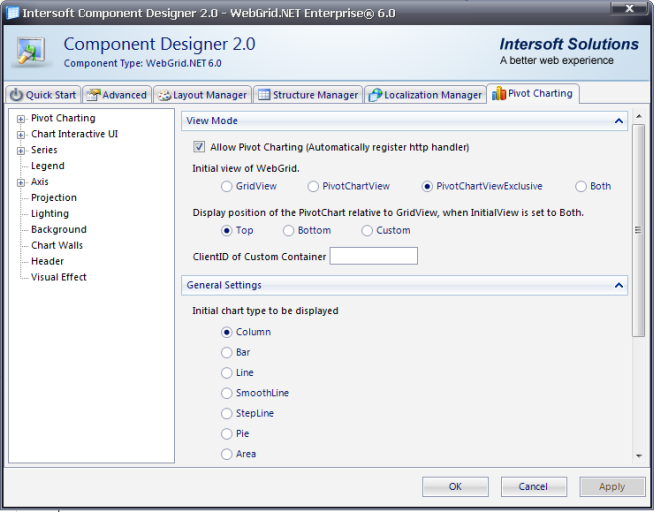Click the Layout Manager palette icon

point(164,95)
